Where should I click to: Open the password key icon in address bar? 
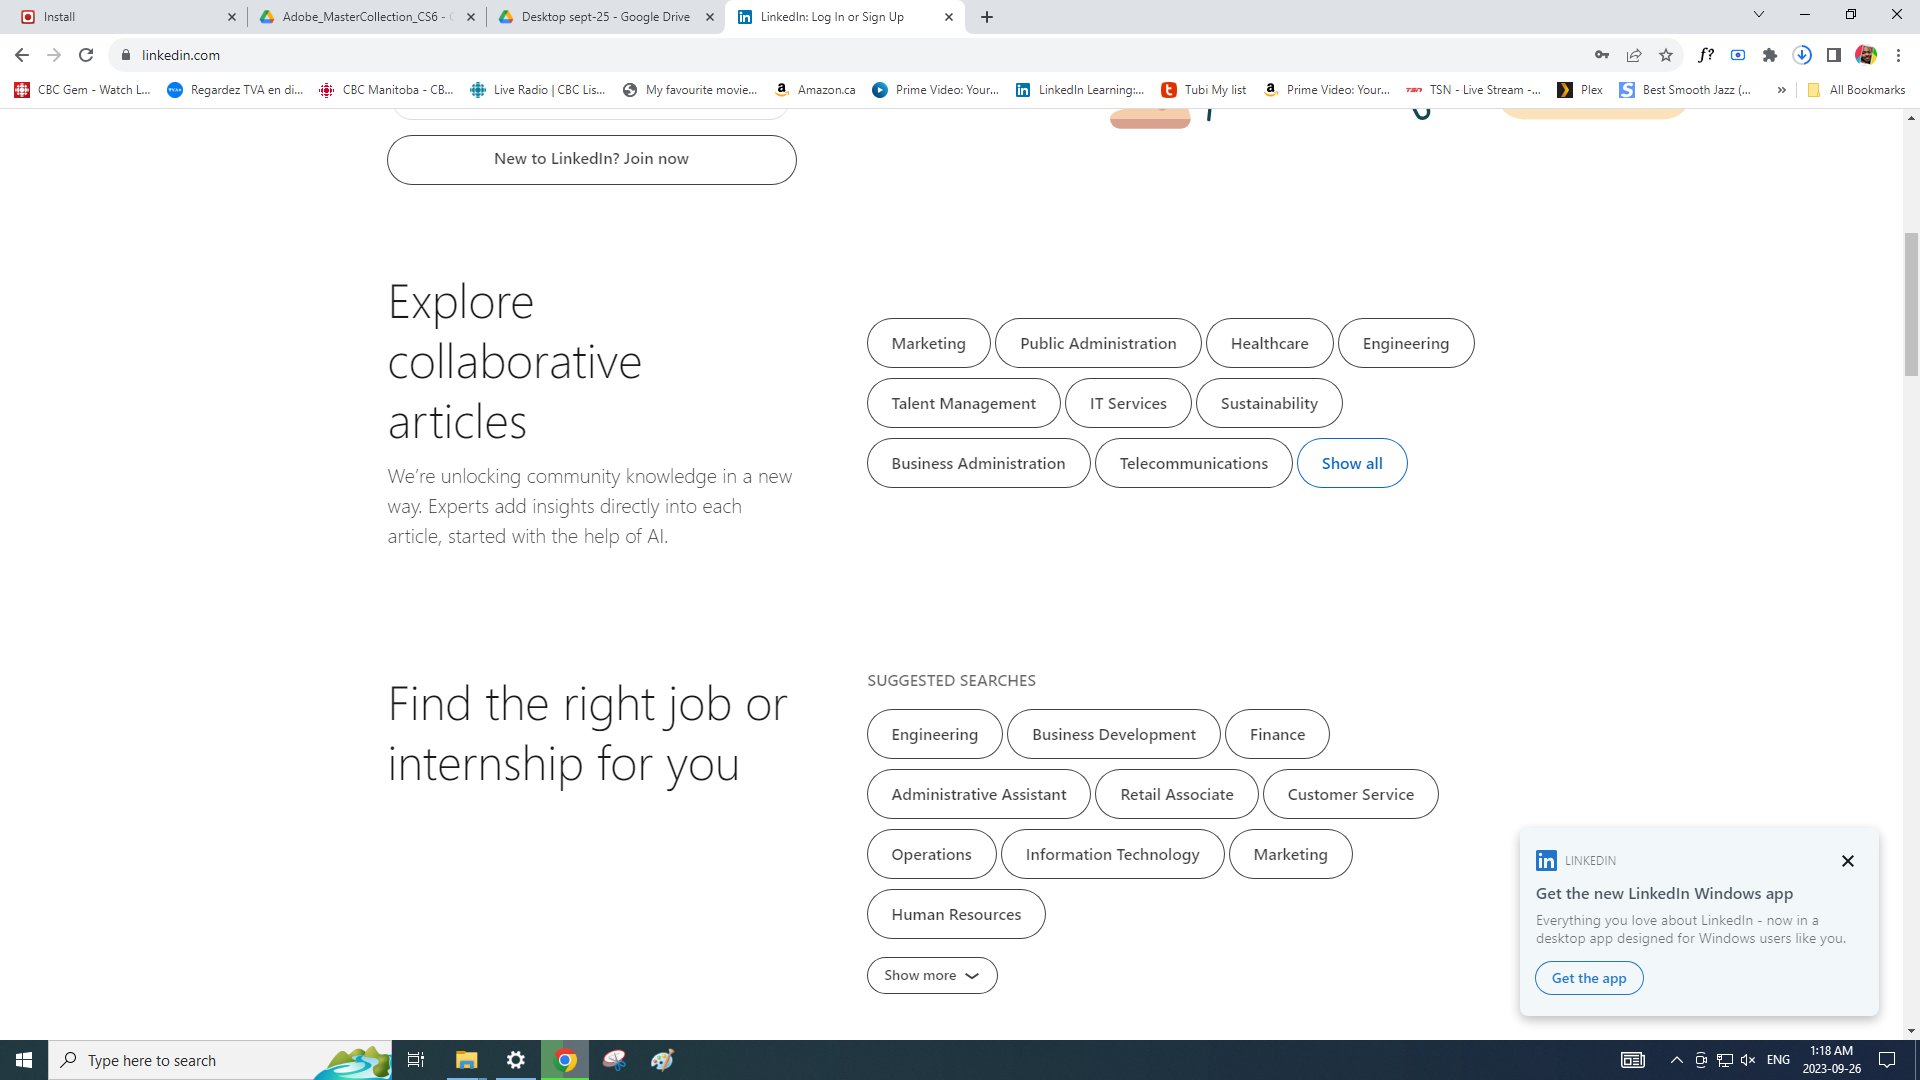(x=1602, y=55)
